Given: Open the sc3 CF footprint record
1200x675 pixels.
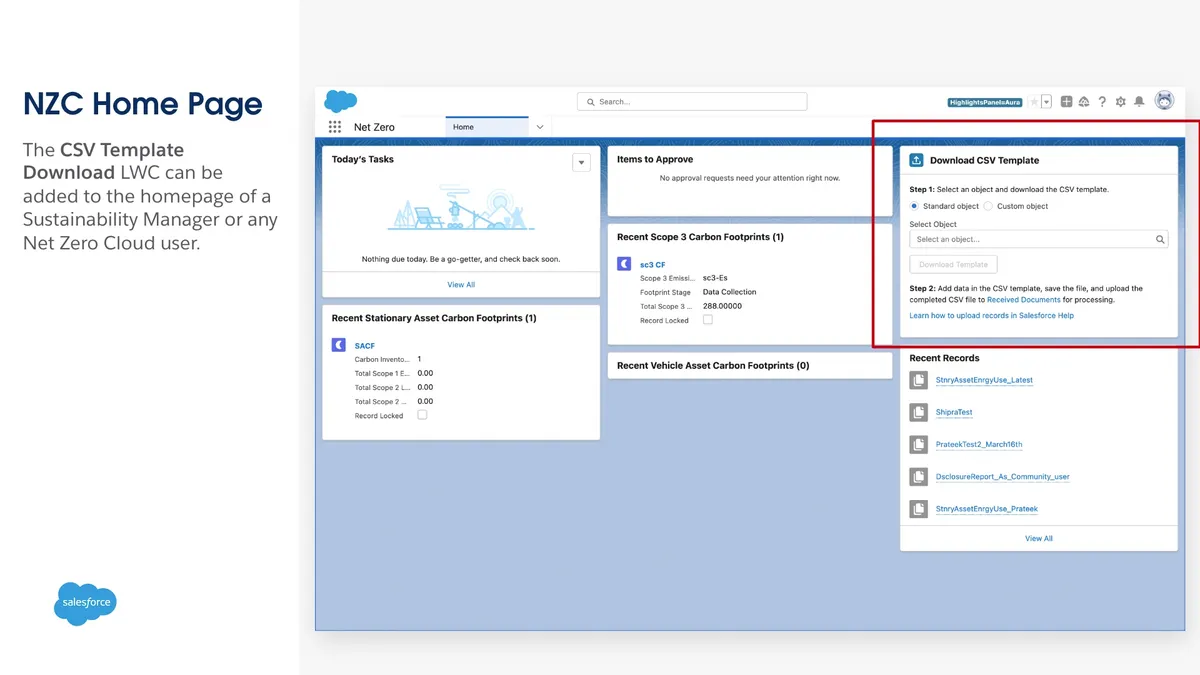Looking at the screenshot, I should (x=653, y=265).
